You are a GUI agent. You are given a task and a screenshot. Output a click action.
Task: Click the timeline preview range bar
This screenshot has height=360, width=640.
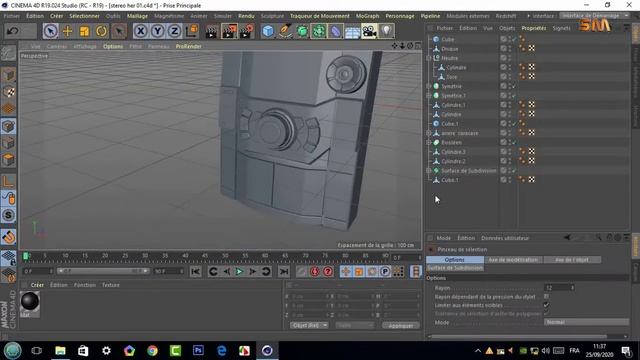[x=103, y=271]
